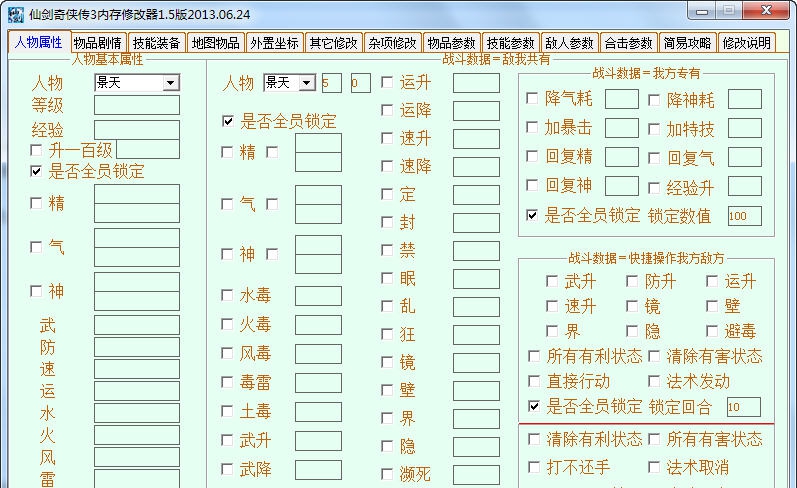
Task: Check the 土毒 checkbox
Action: tap(227, 411)
